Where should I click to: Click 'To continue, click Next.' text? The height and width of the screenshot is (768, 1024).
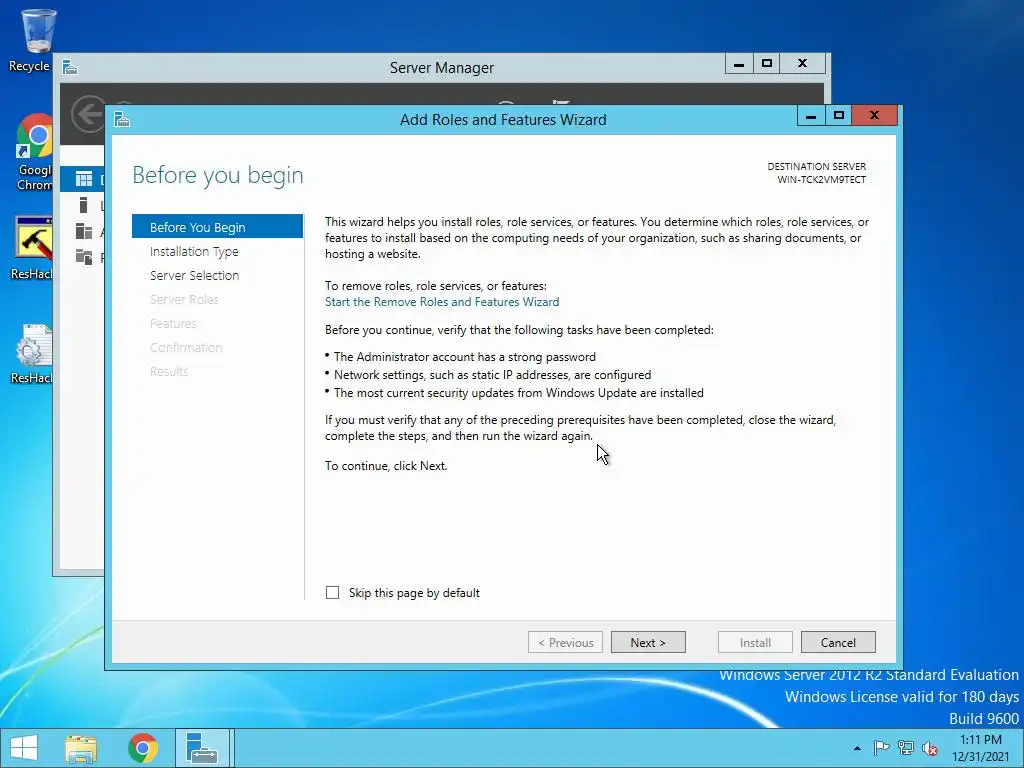click(x=386, y=466)
